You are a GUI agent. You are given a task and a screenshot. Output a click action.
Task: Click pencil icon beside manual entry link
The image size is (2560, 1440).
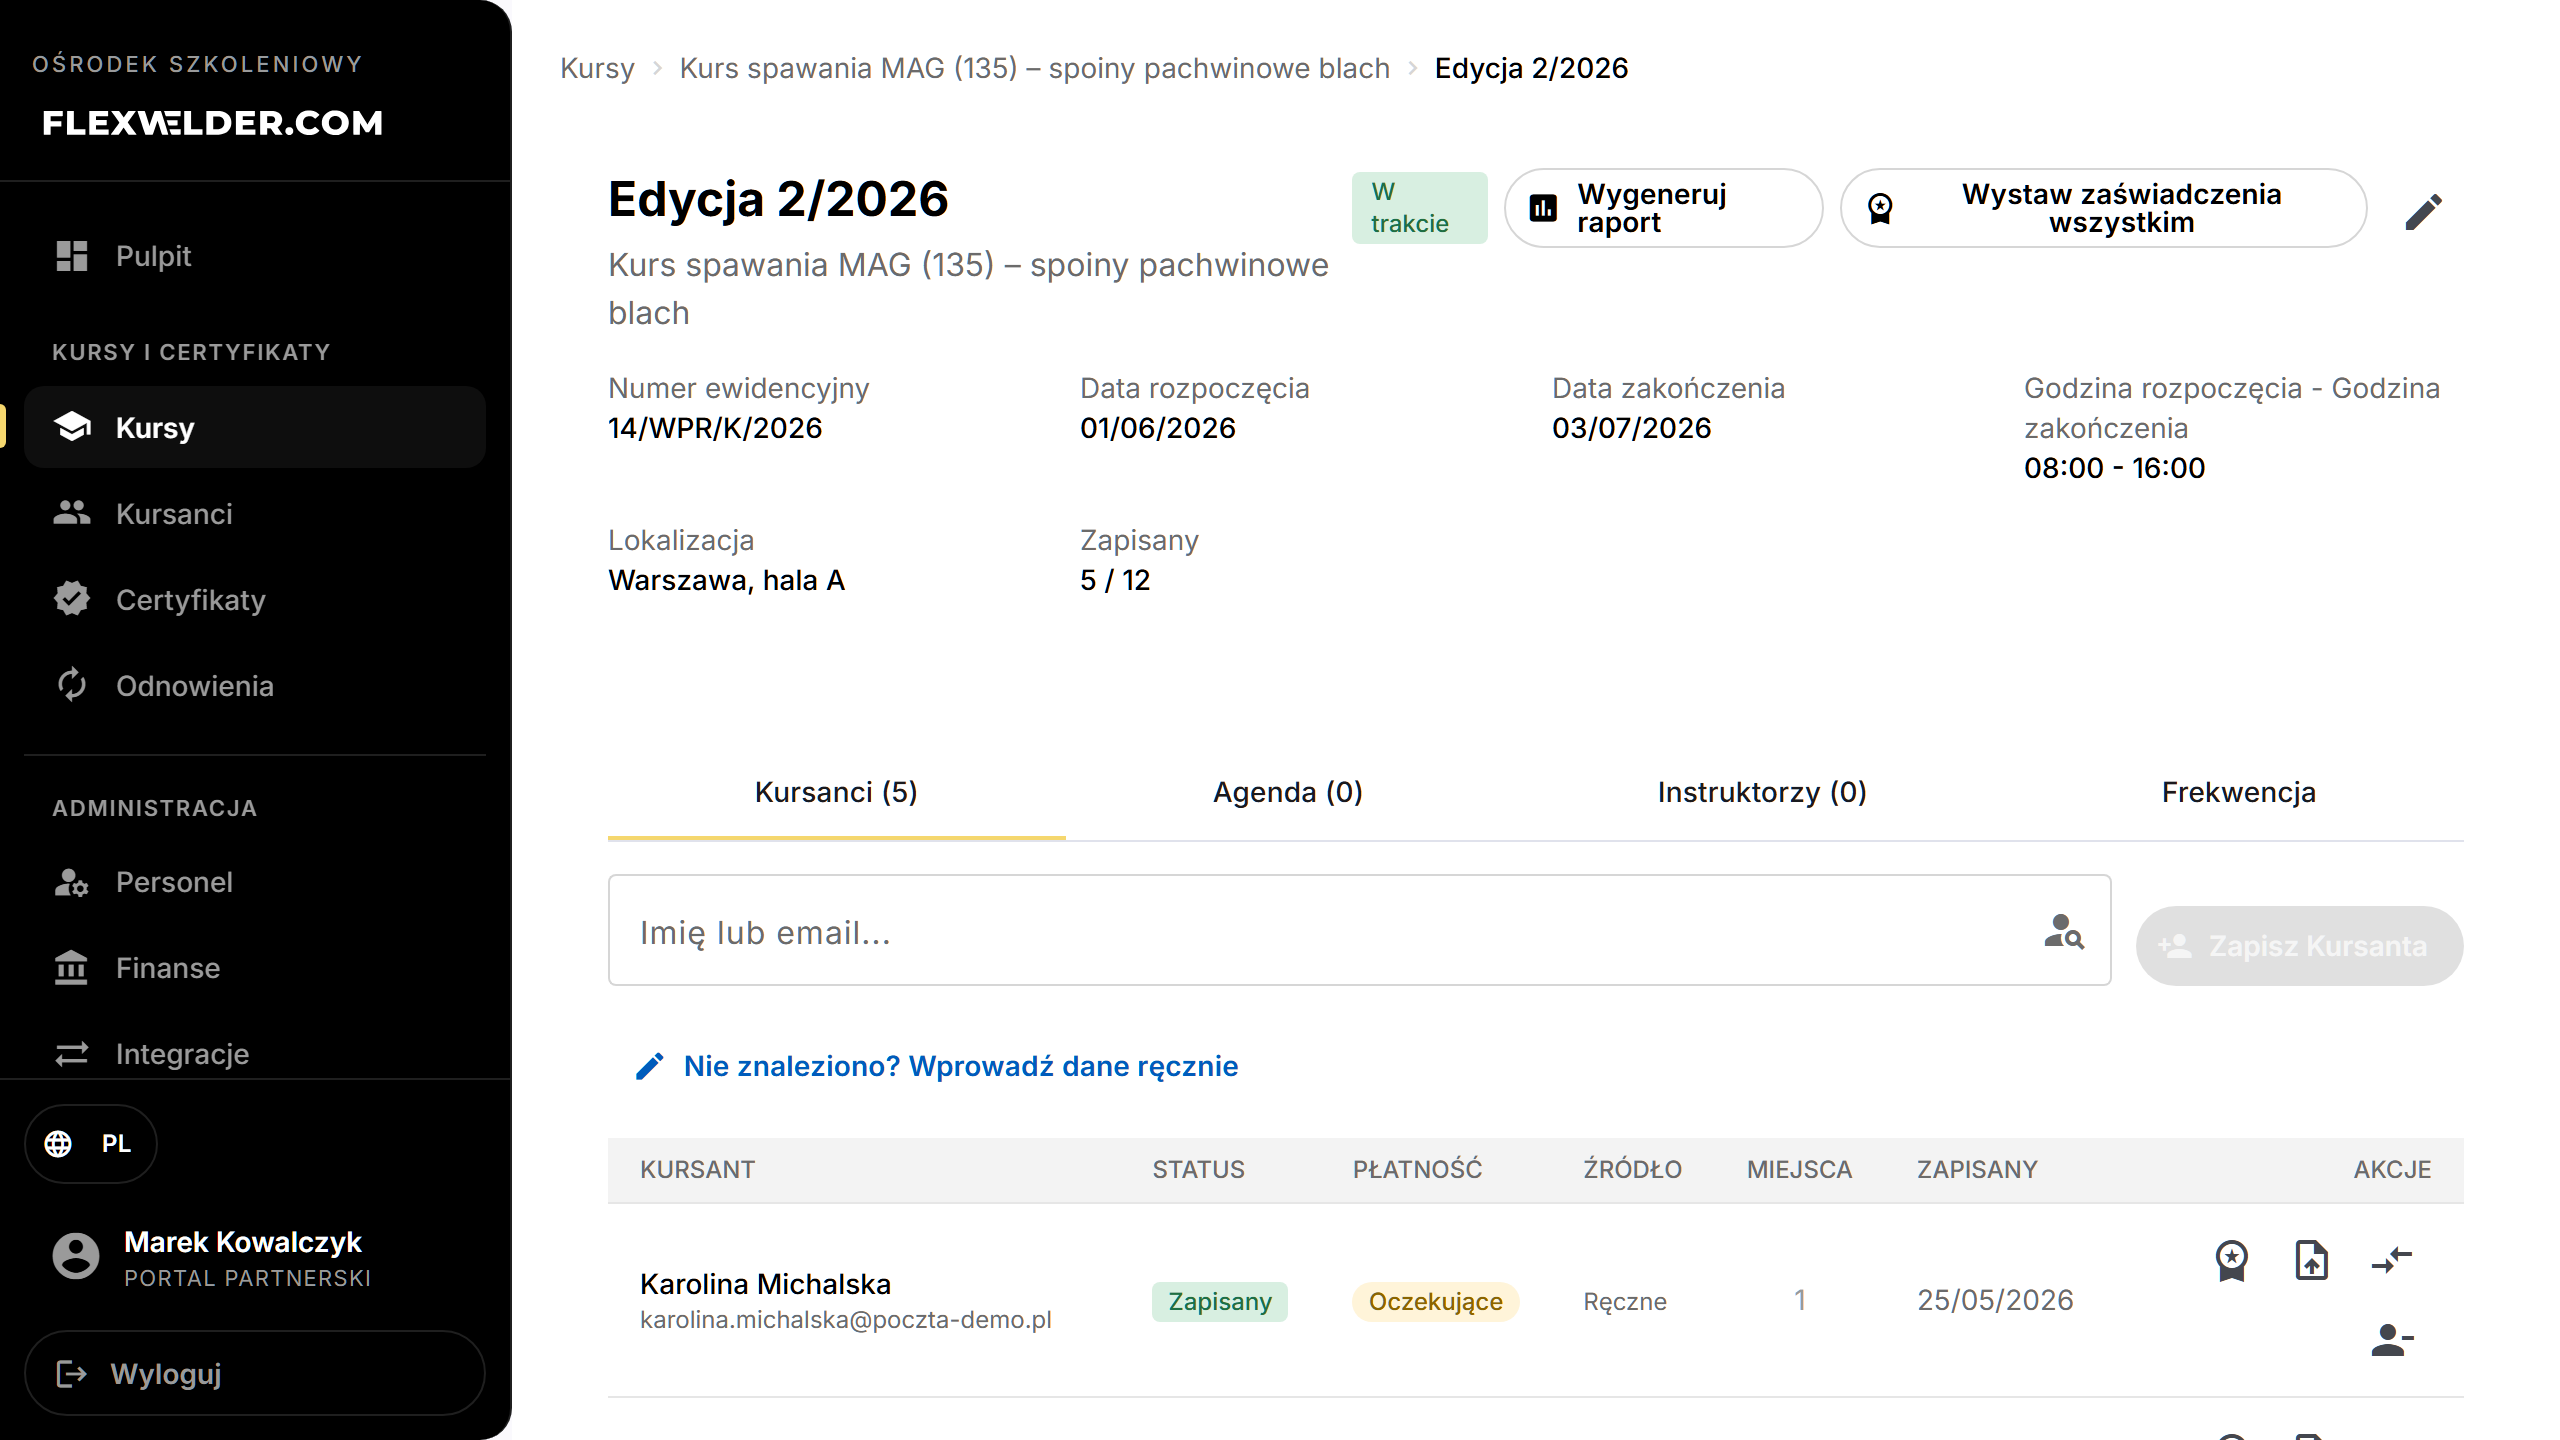coord(650,1067)
